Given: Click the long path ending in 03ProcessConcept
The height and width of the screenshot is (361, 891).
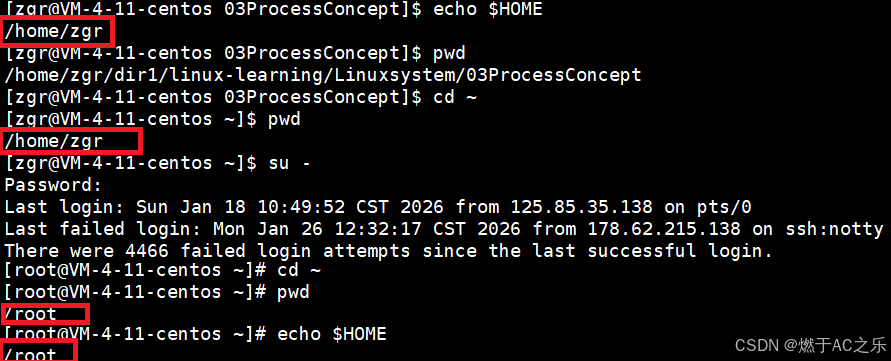Looking at the screenshot, I should click(323, 75).
